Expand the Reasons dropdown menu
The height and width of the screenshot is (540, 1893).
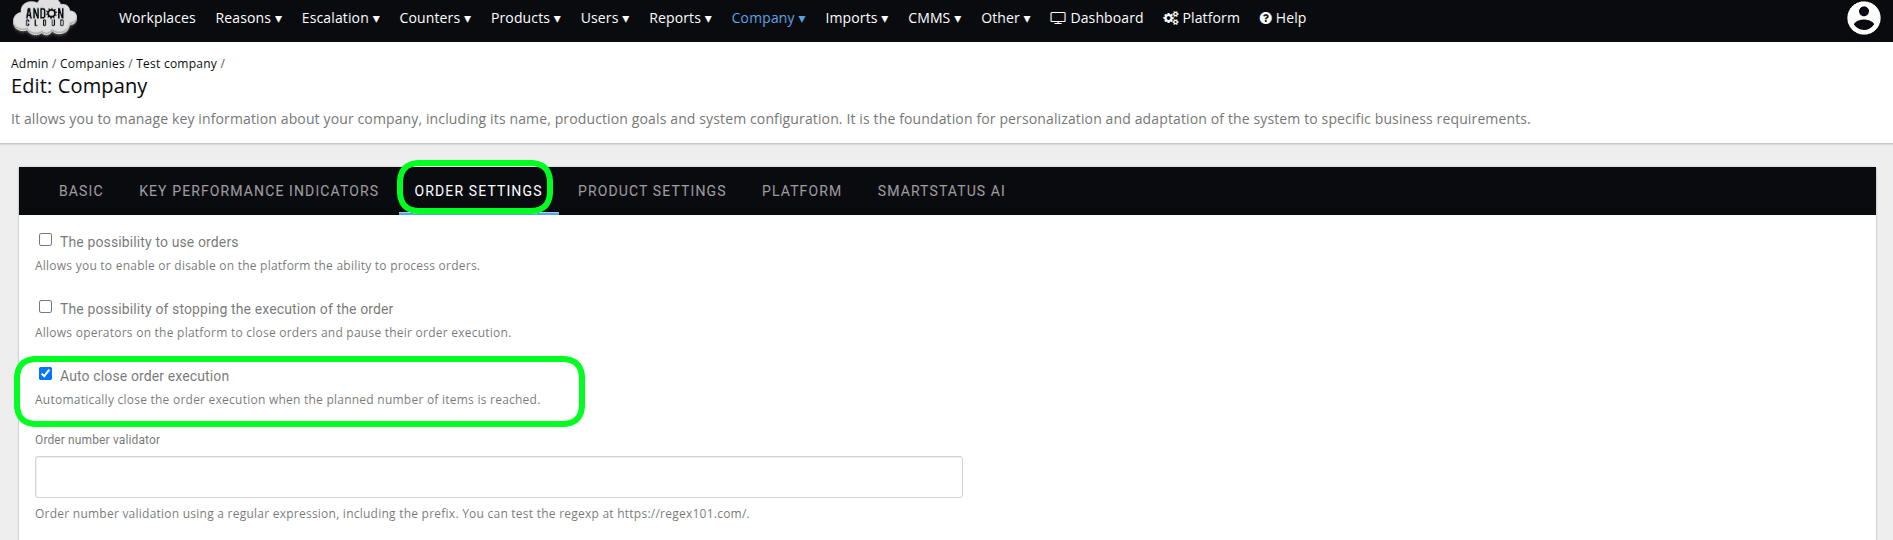[x=248, y=18]
